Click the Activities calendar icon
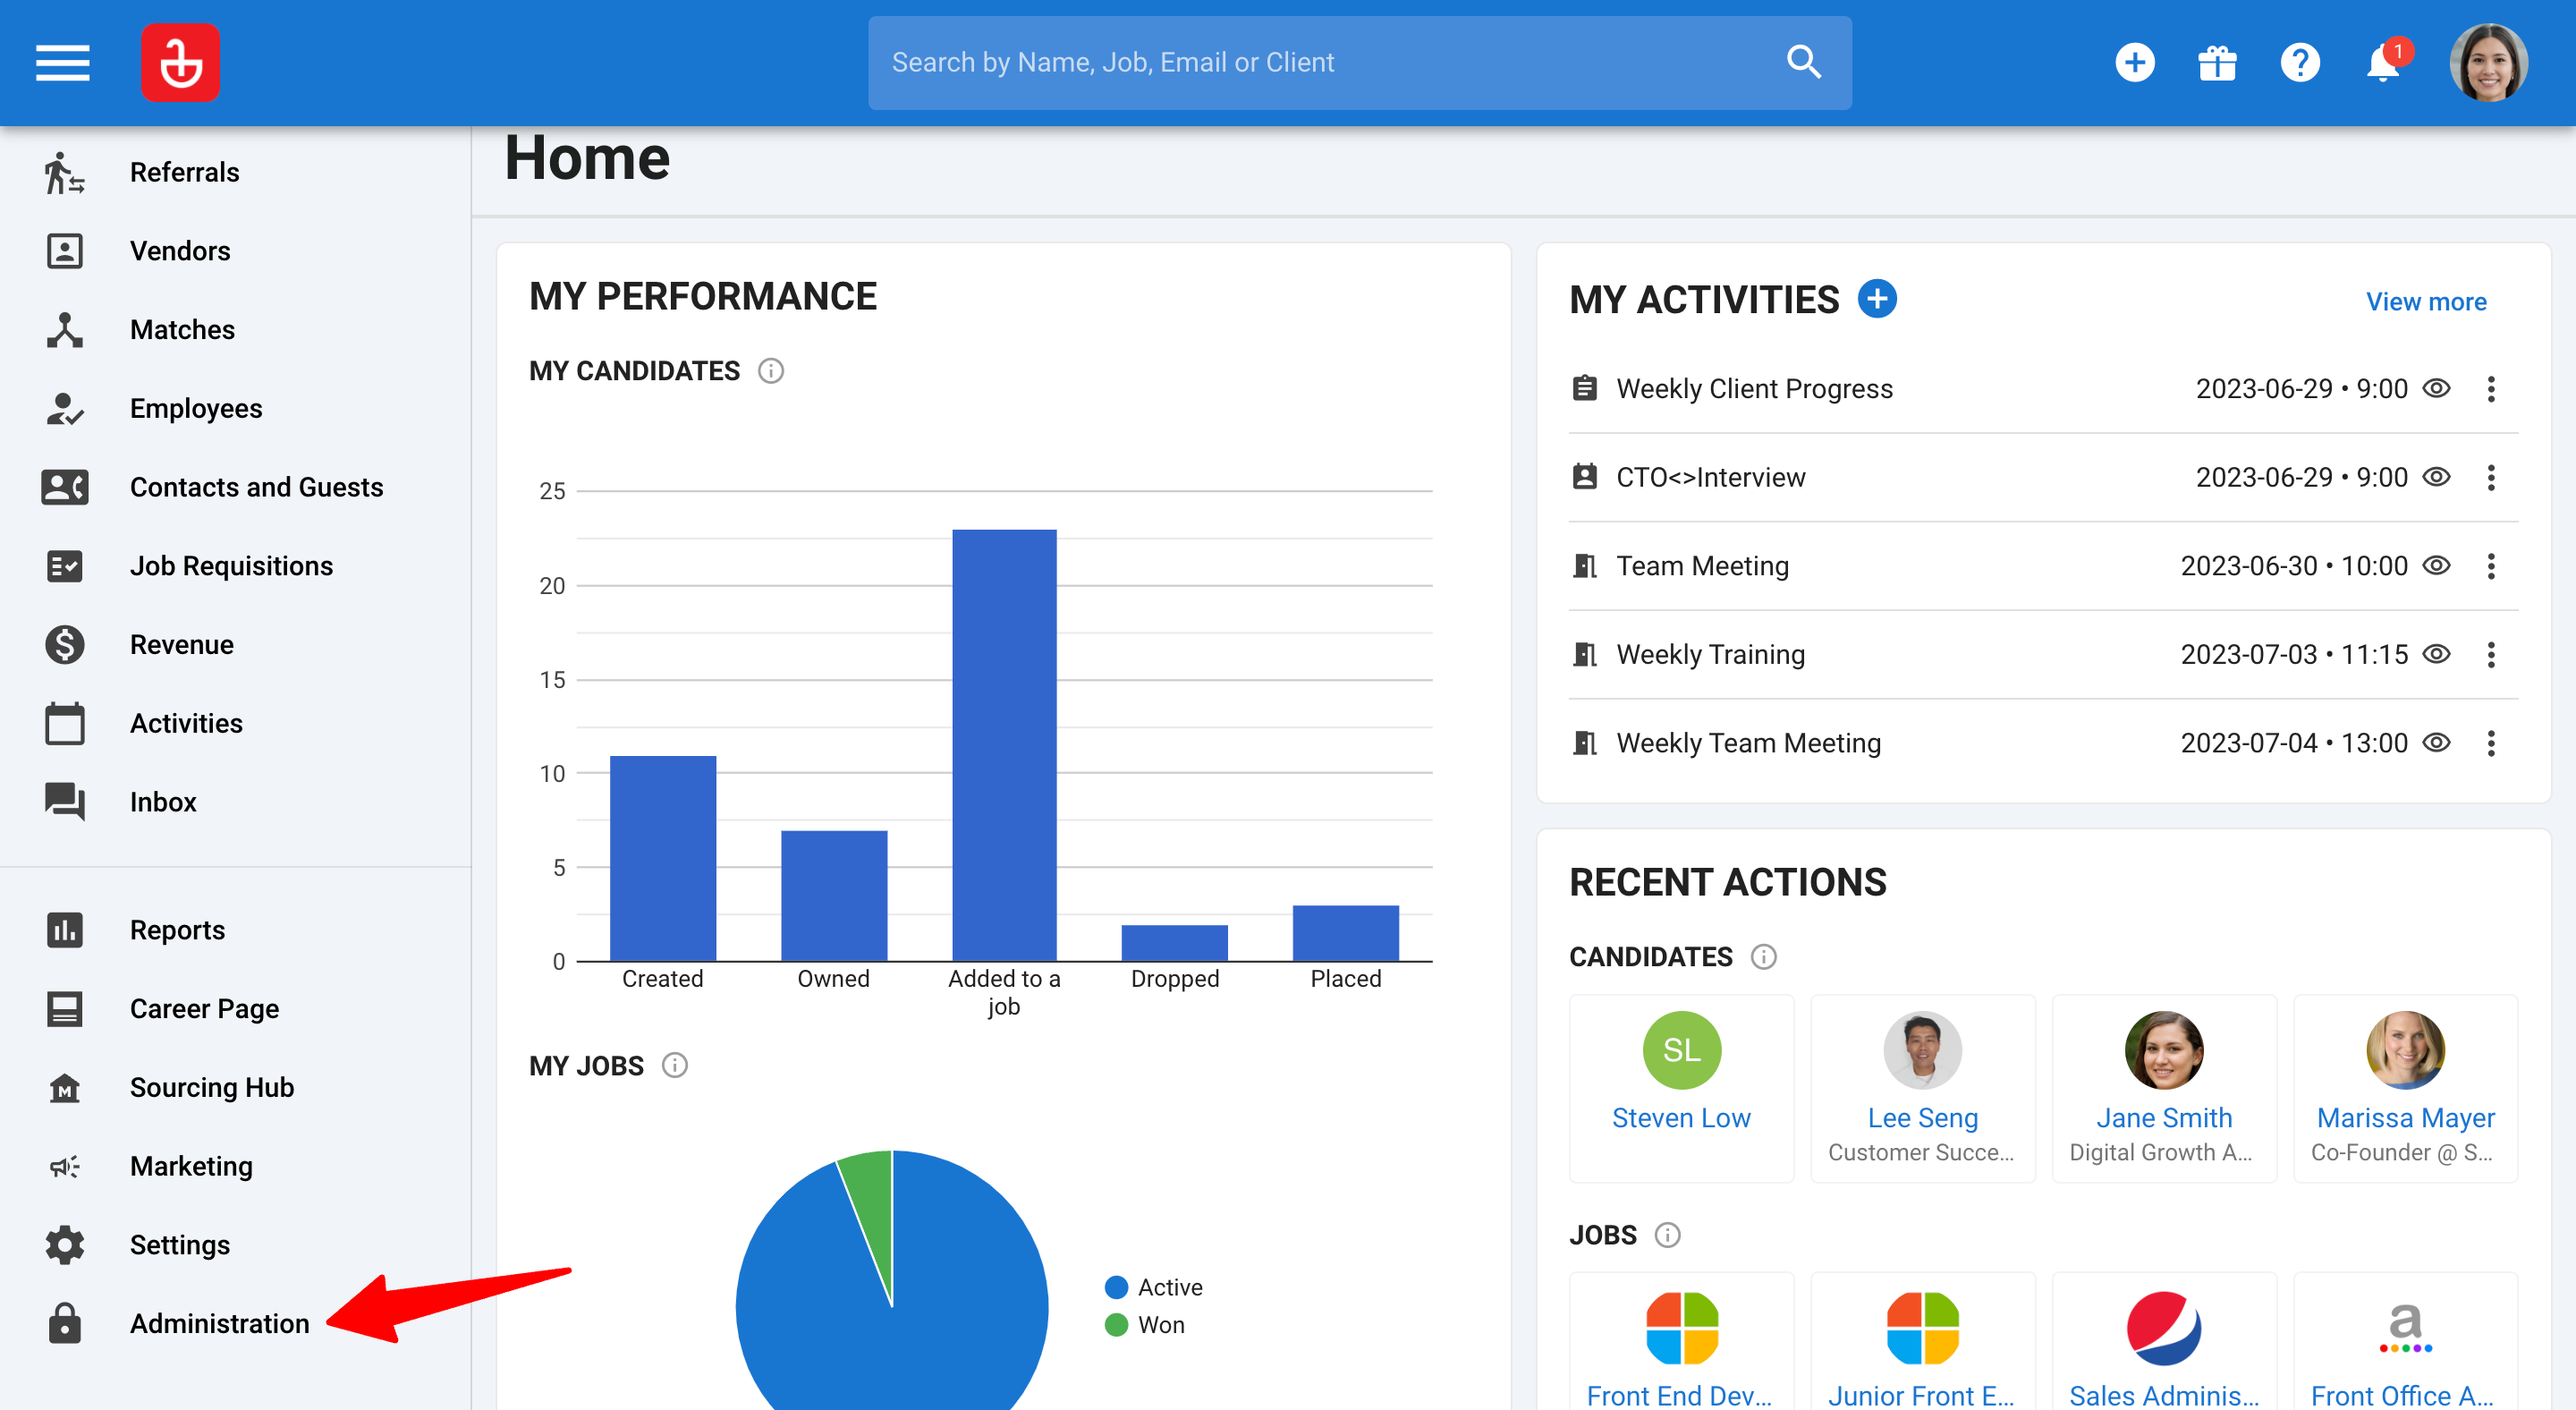Viewport: 2576px width, 1410px height. [x=64, y=723]
